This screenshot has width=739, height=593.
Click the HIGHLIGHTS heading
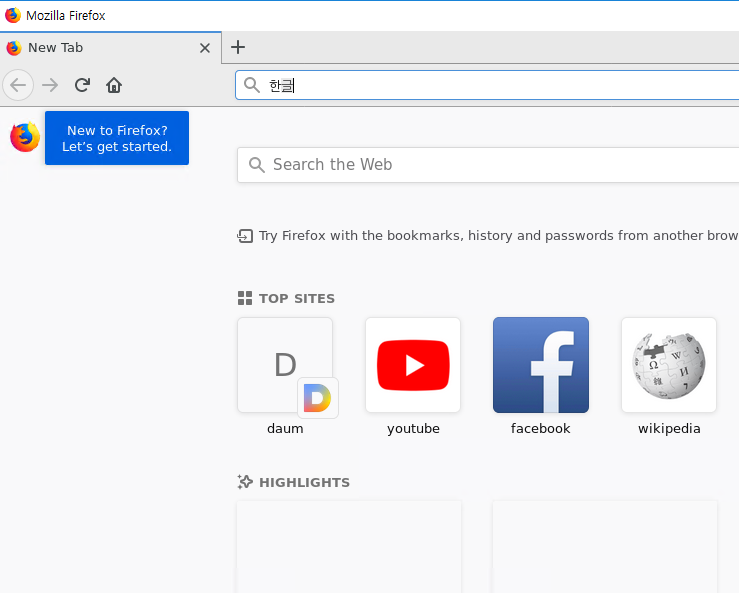(x=304, y=482)
